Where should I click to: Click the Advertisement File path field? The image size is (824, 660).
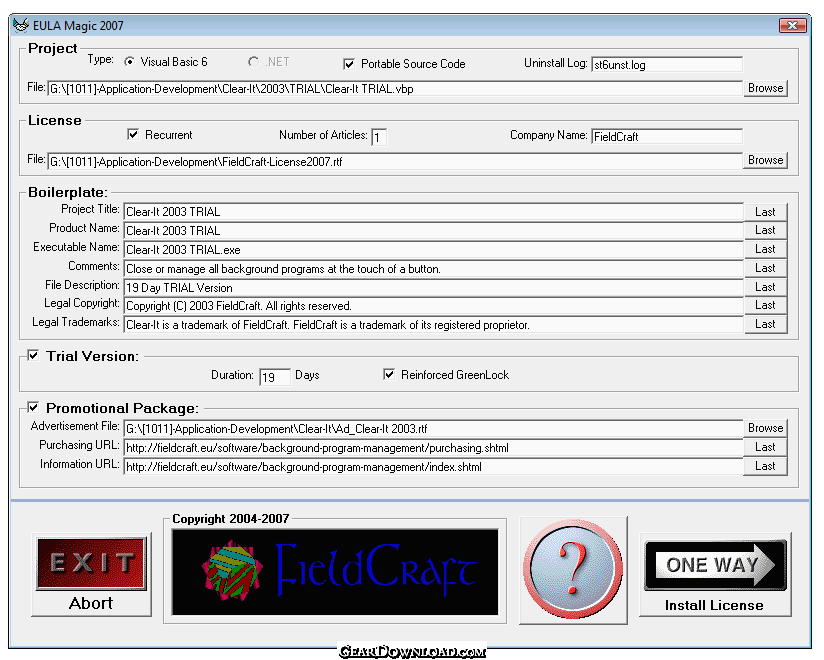[433, 429]
